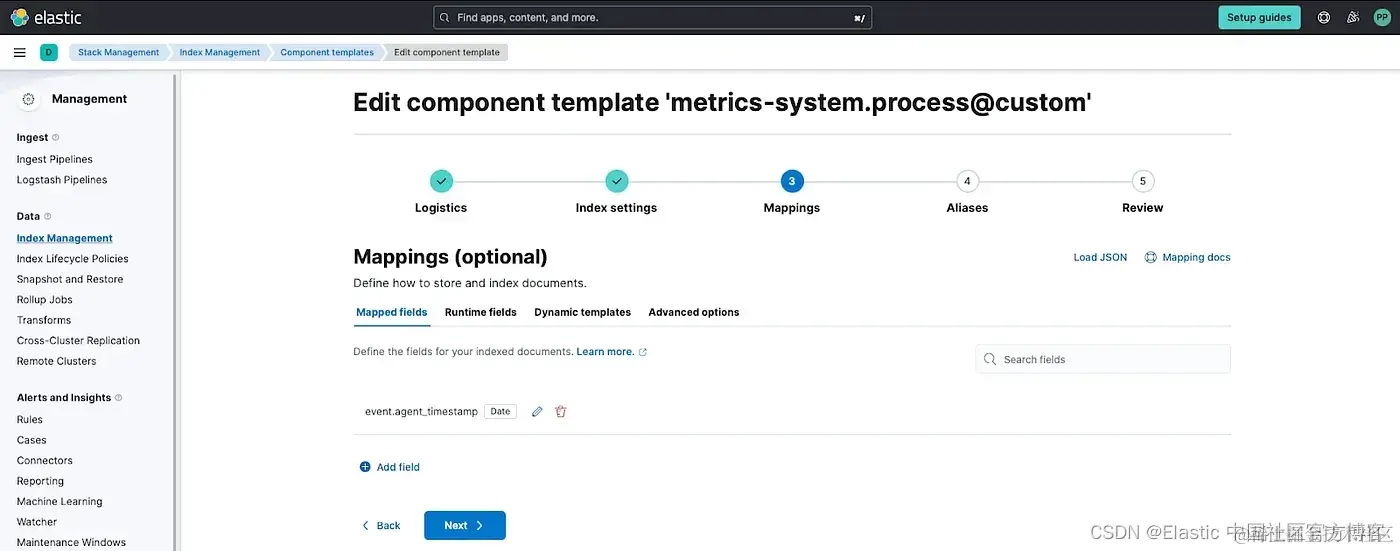Delete the event.agent_timestamp field
The image size is (1400, 551).
[561, 412]
